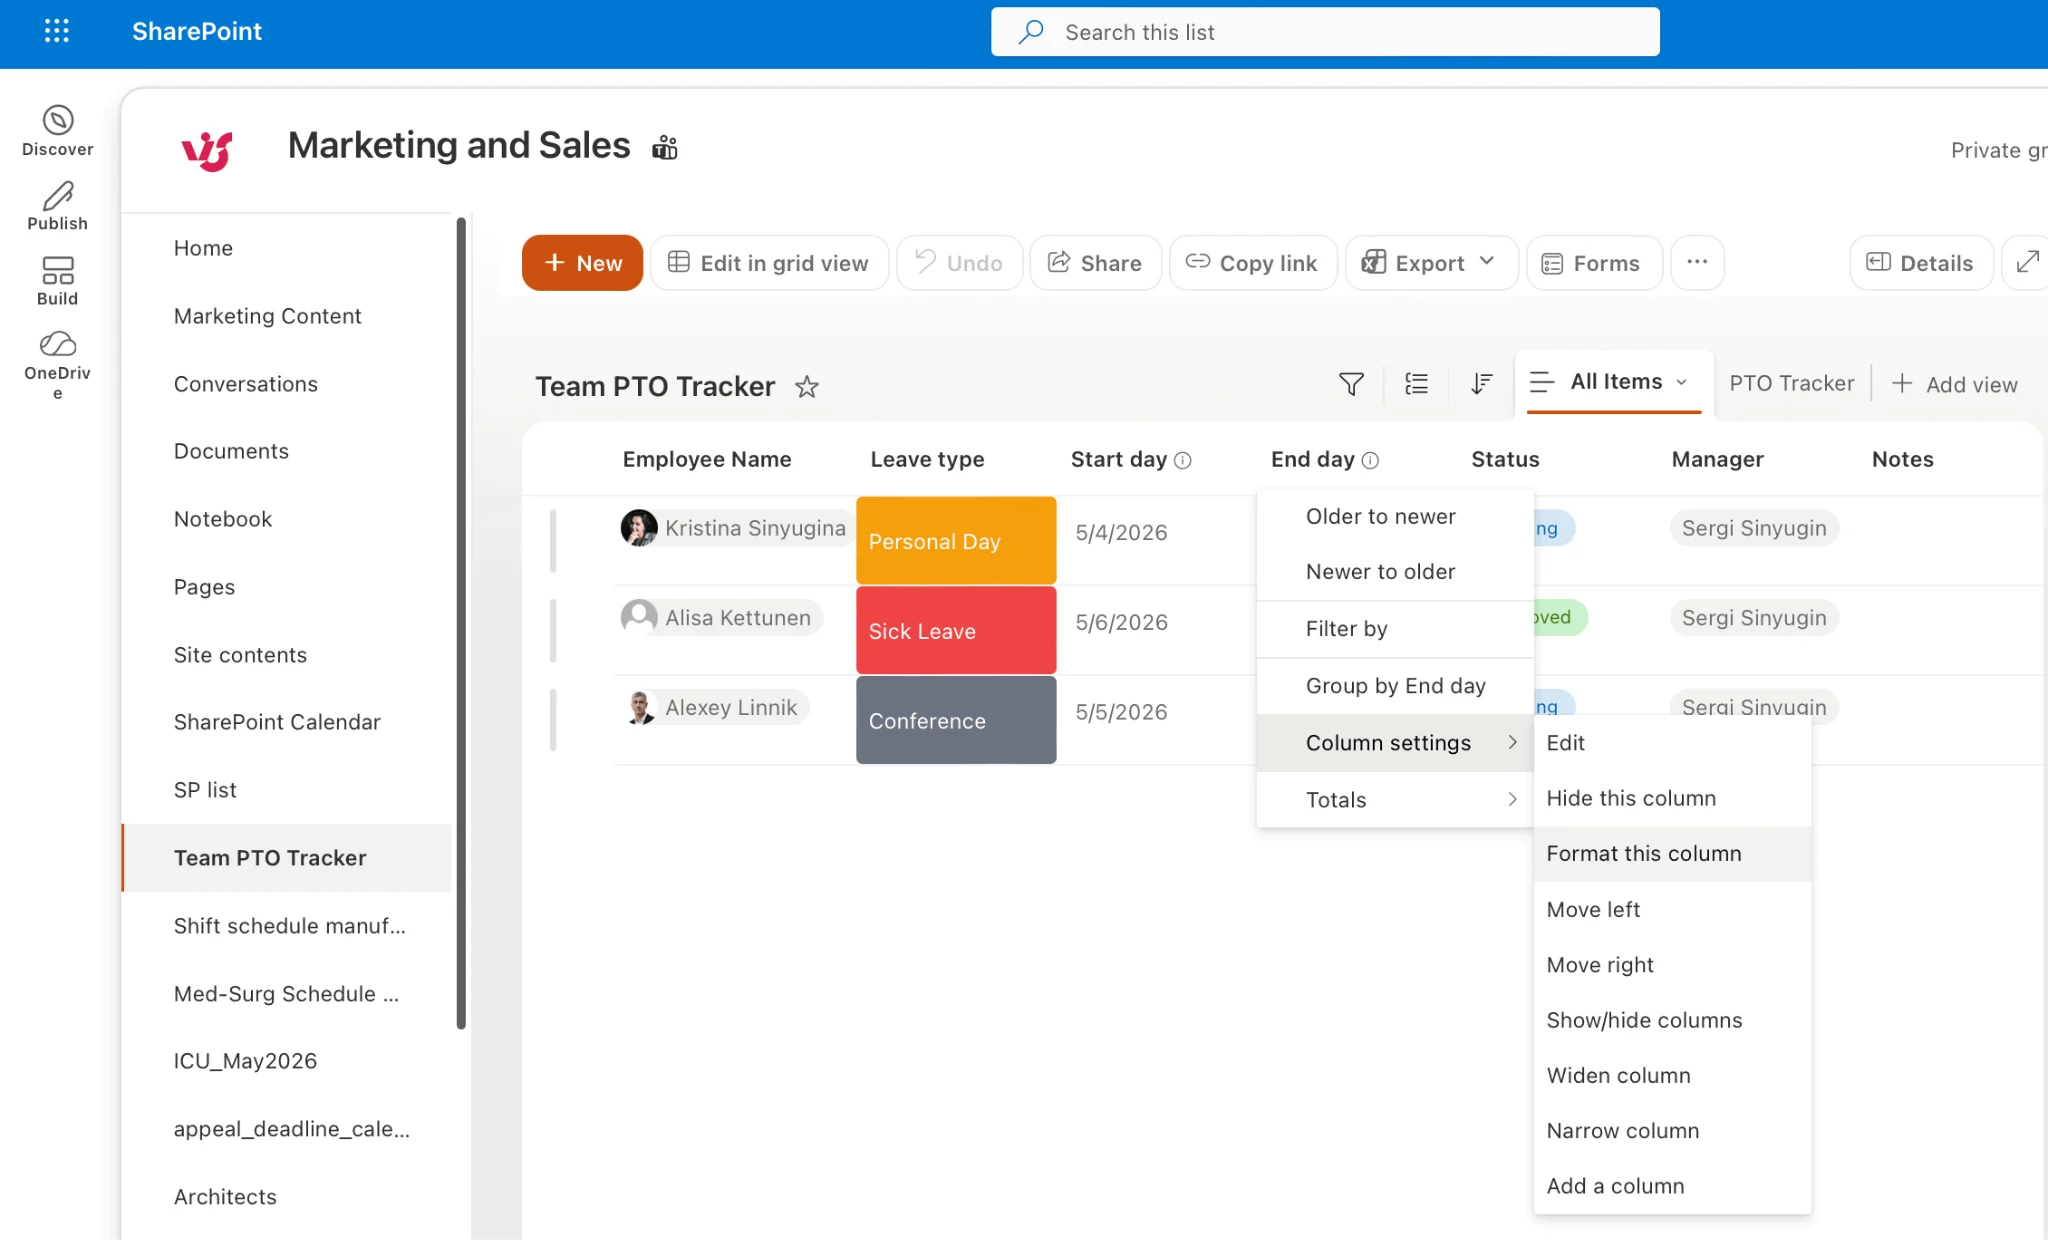Screen dimensions: 2048x1240
Task: Click the Employee Name column header
Action: 707,460
